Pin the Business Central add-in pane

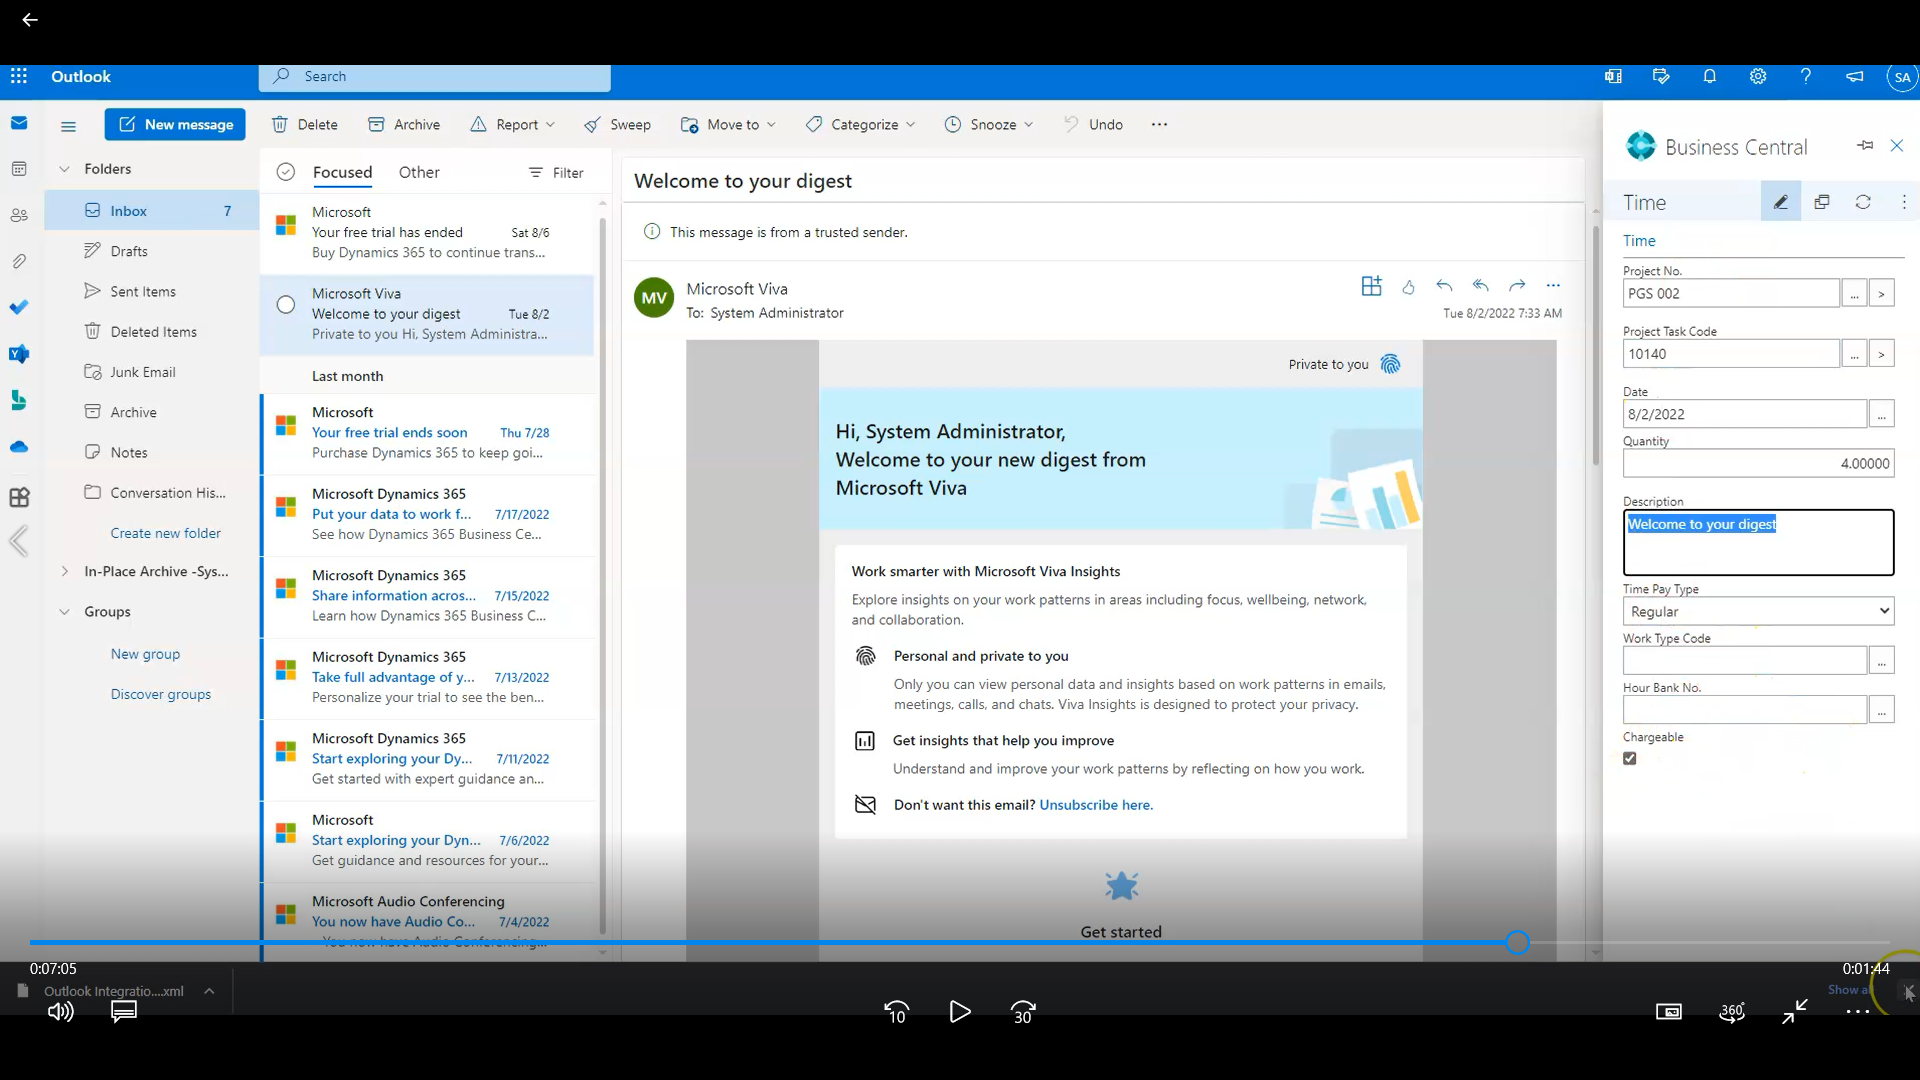pos(1865,146)
